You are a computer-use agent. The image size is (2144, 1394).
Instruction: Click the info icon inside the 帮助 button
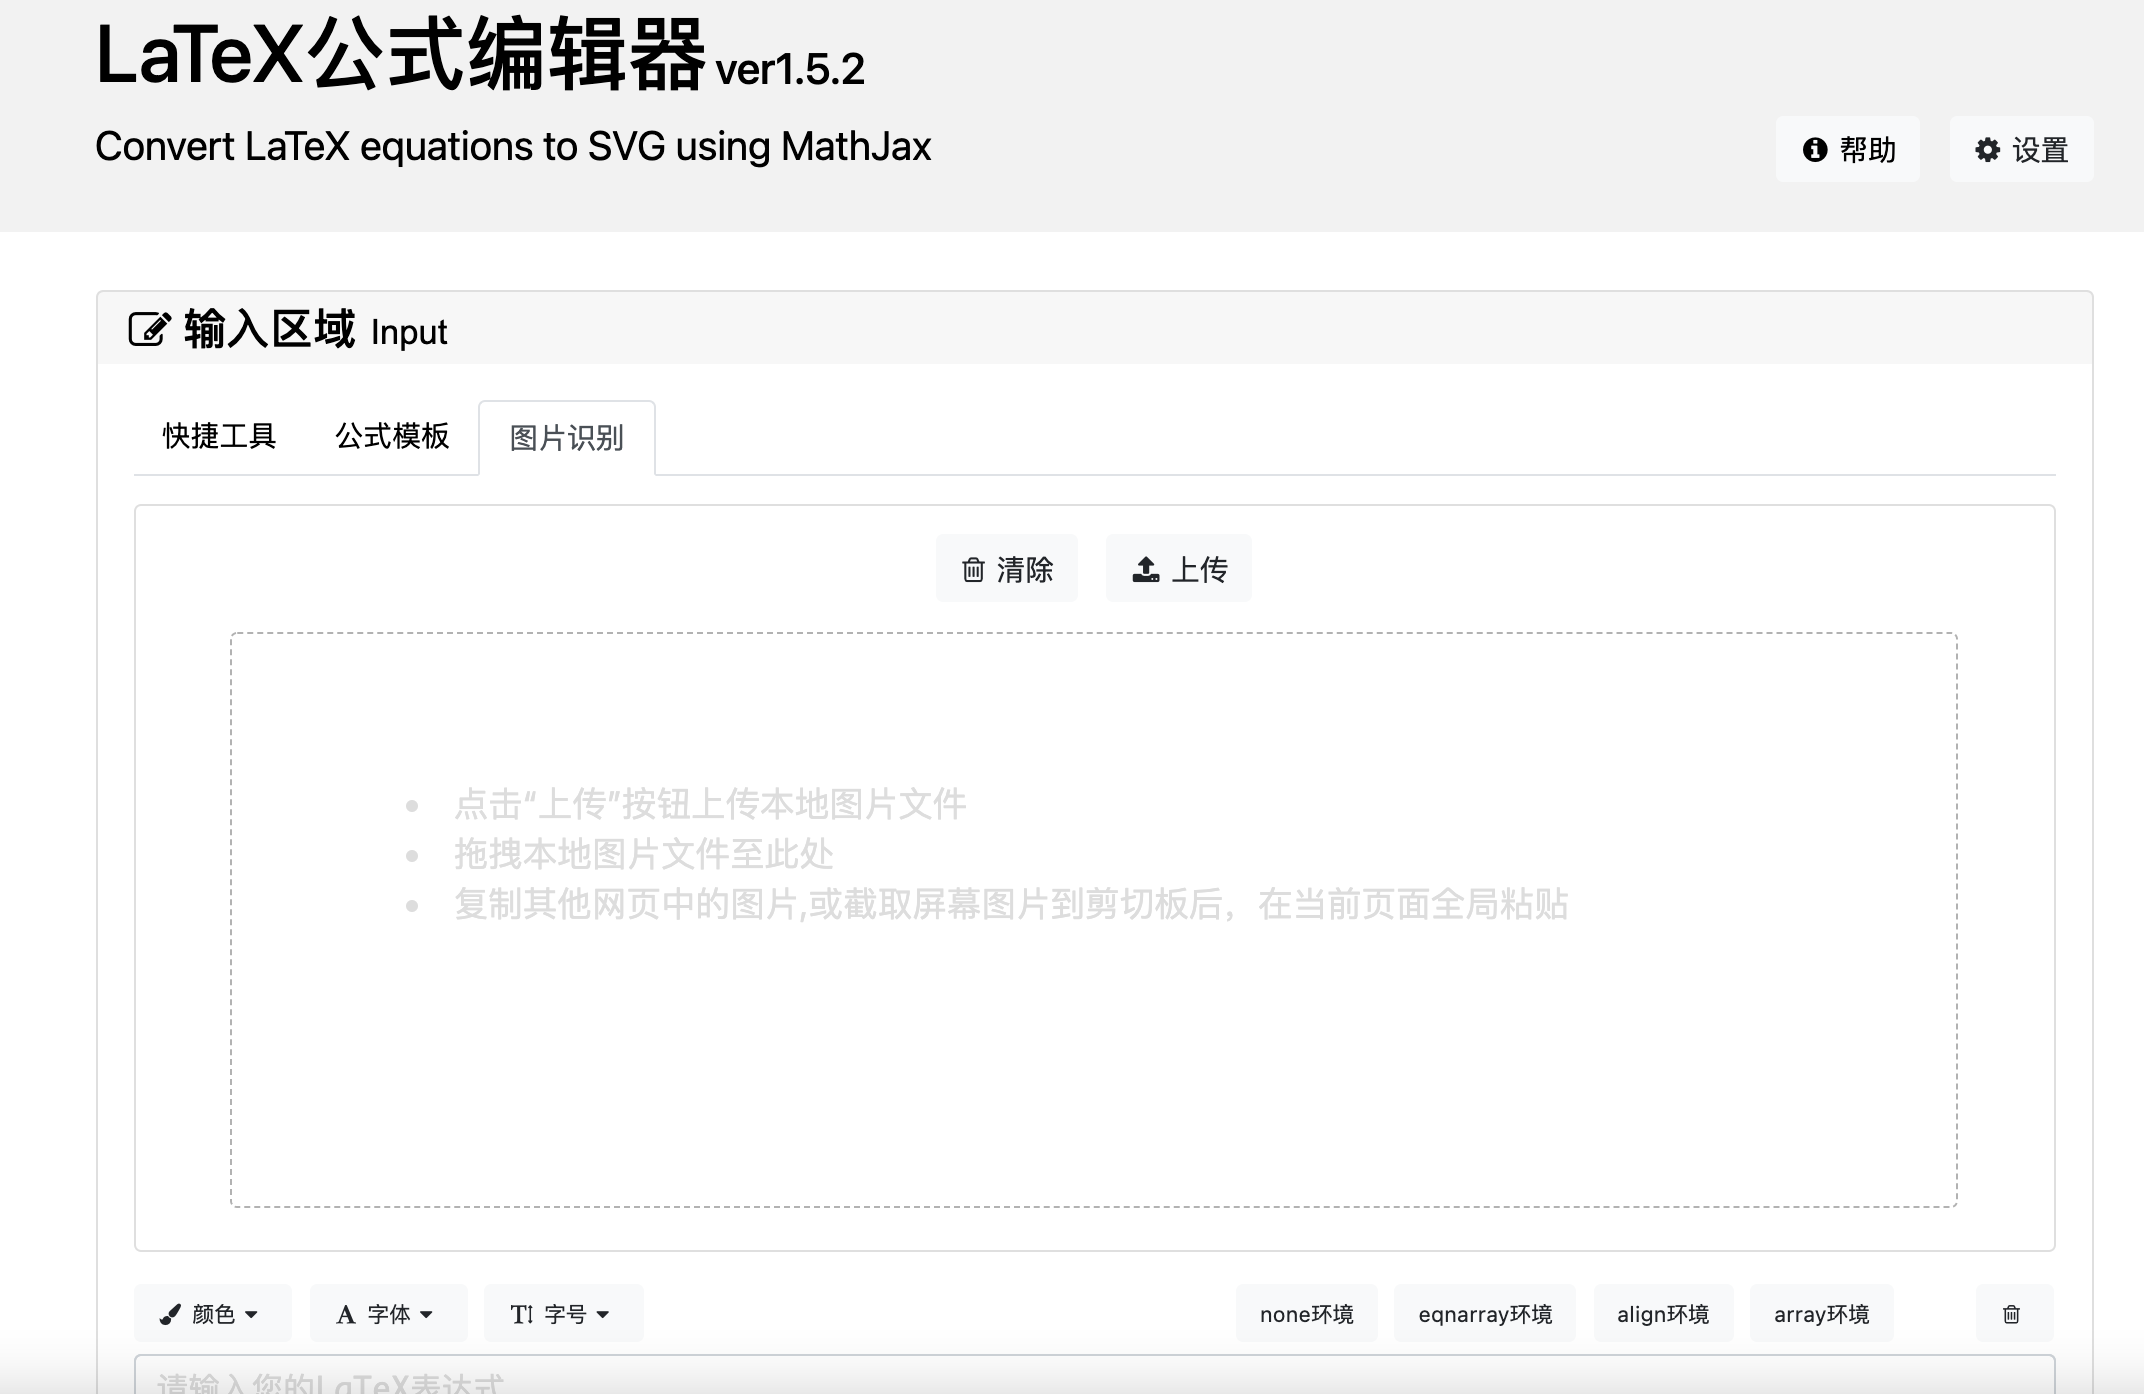click(1817, 148)
